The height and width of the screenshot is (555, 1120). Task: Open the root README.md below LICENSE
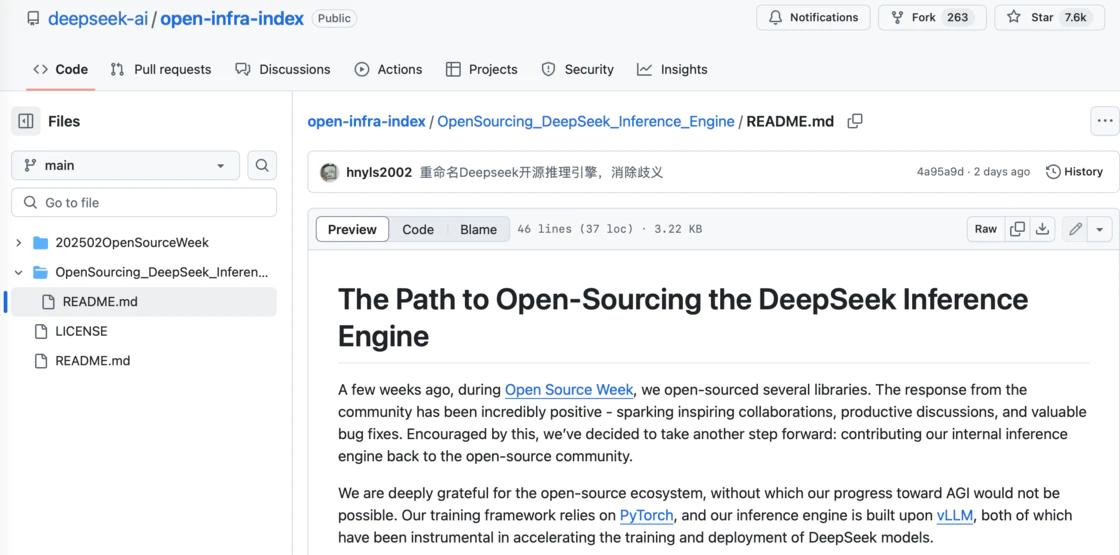point(93,361)
